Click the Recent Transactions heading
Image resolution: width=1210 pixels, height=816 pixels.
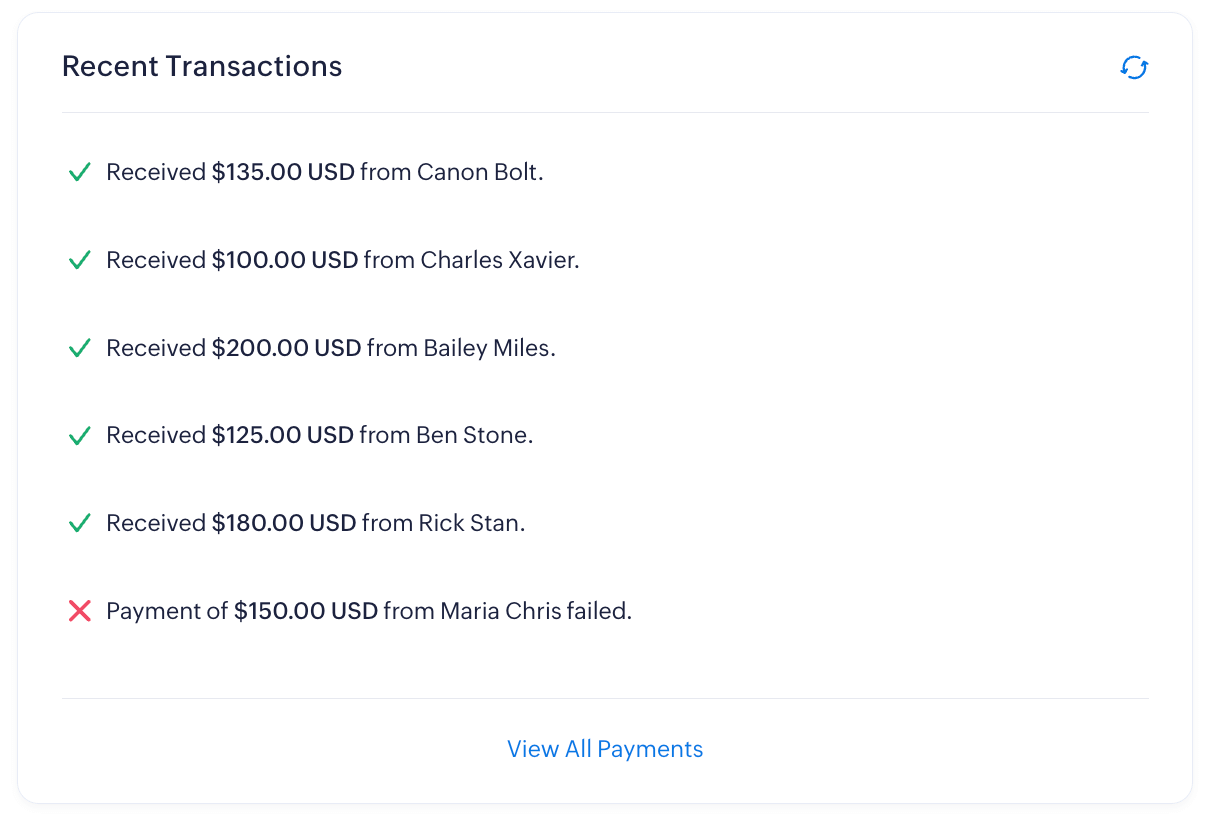pos(202,66)
